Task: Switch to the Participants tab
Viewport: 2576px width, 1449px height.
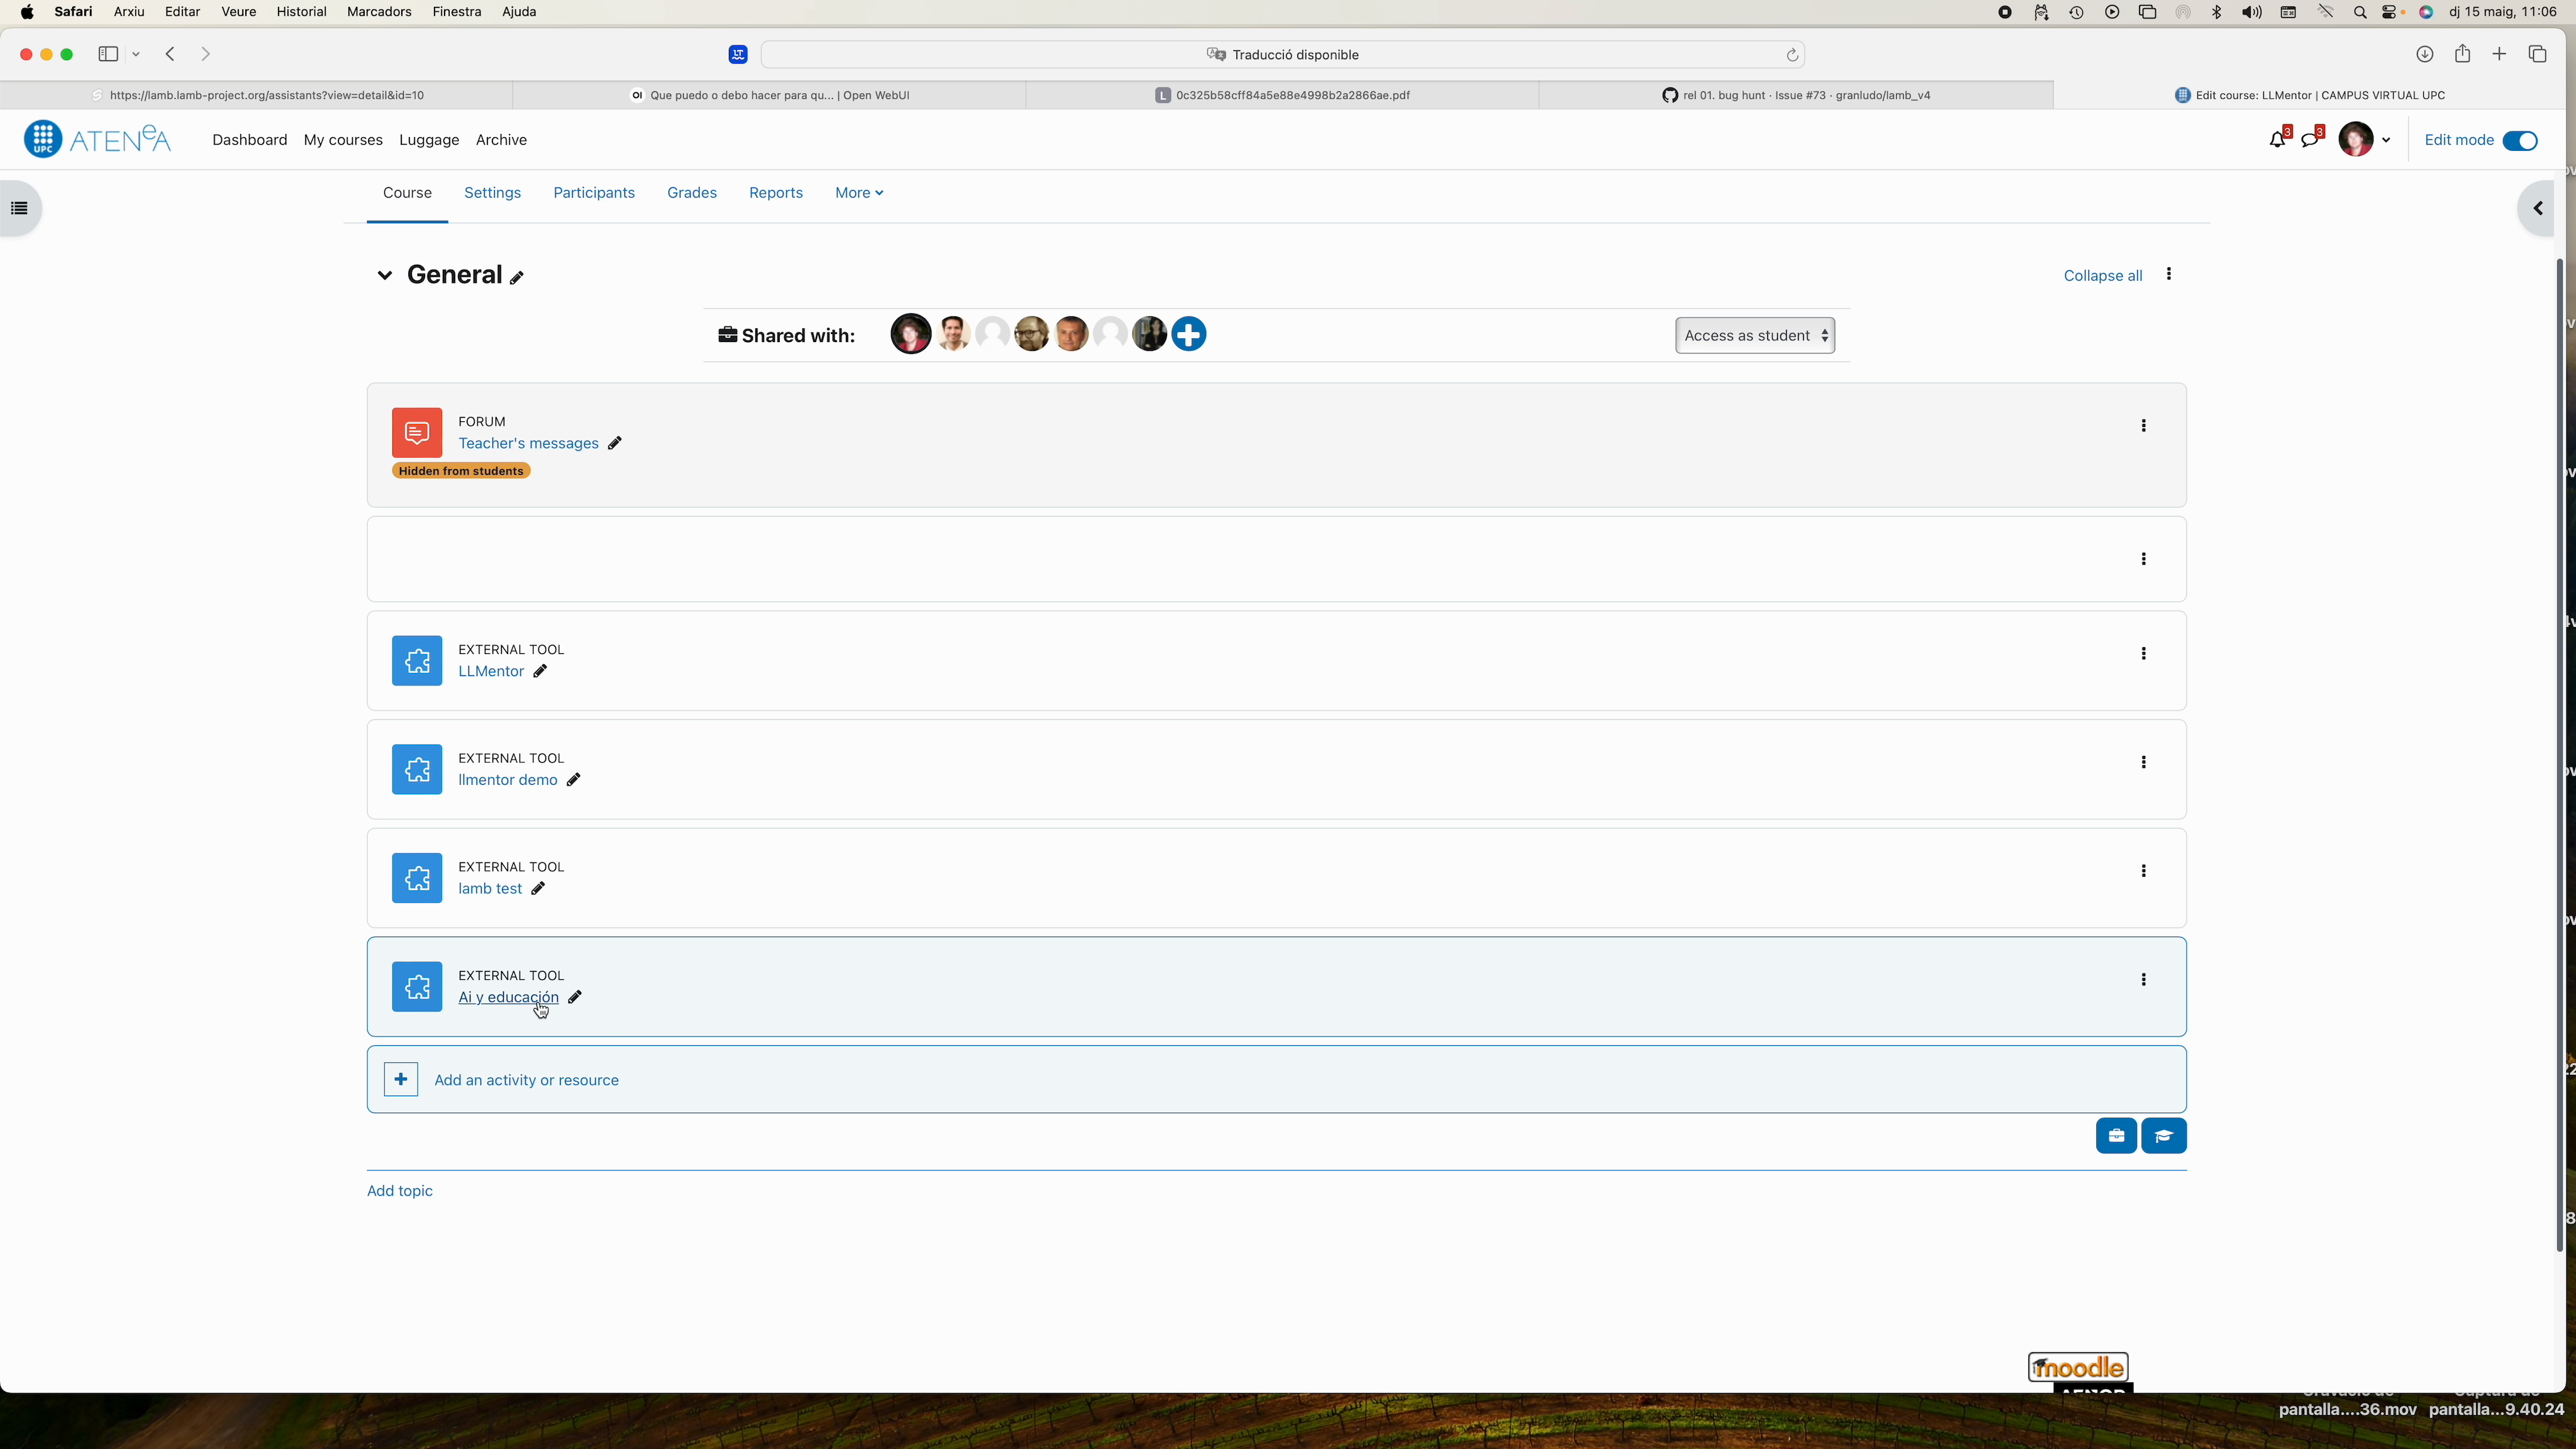Action: 594,193
